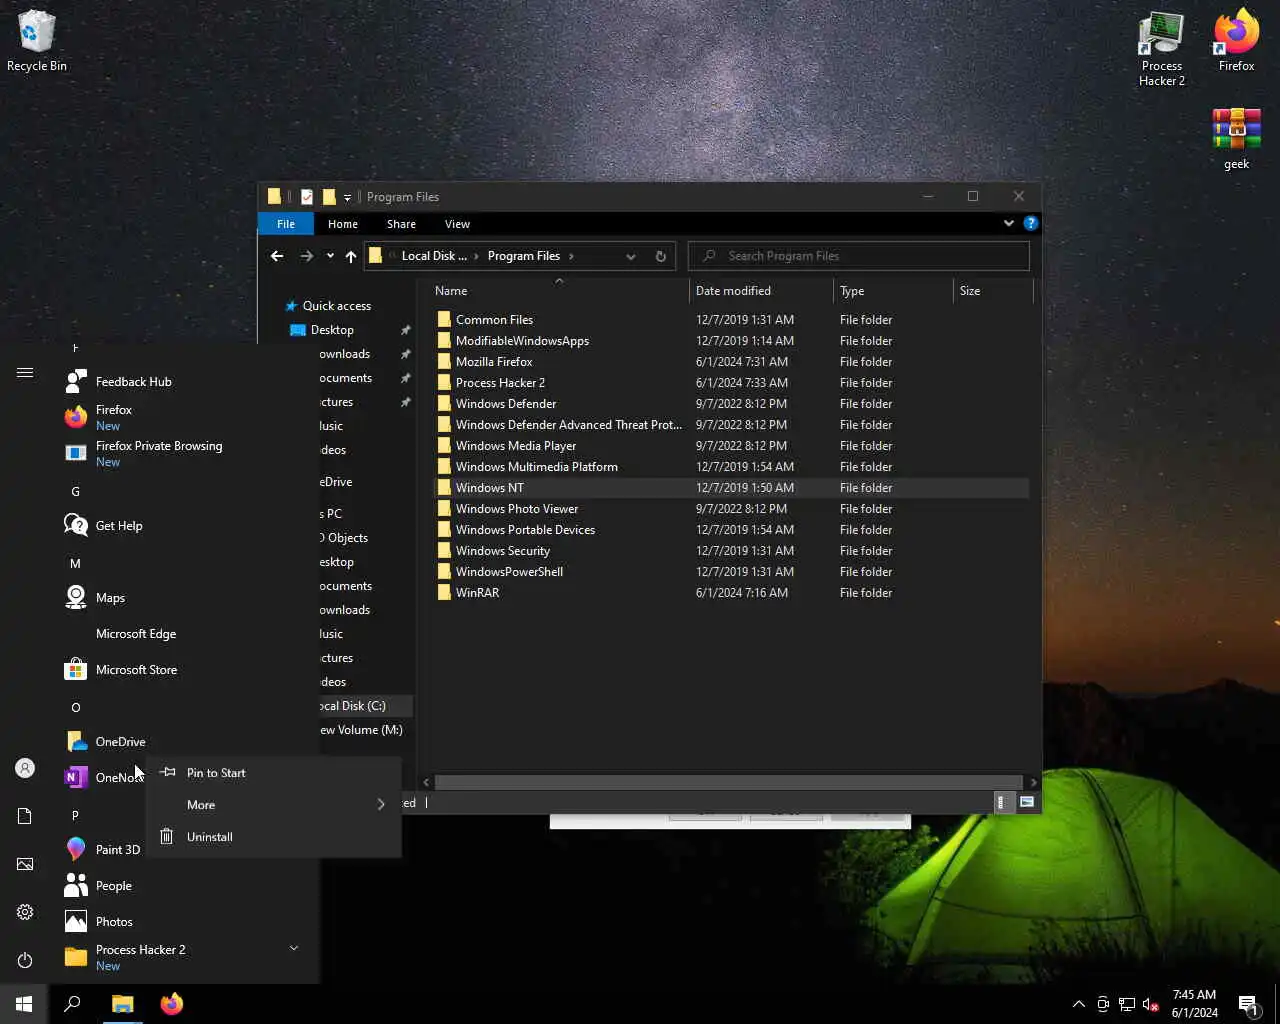This screenshot has height=1024, width=1280.
Task: Switch to the Home ribbon tab
Action: click(x=343, y=224)
